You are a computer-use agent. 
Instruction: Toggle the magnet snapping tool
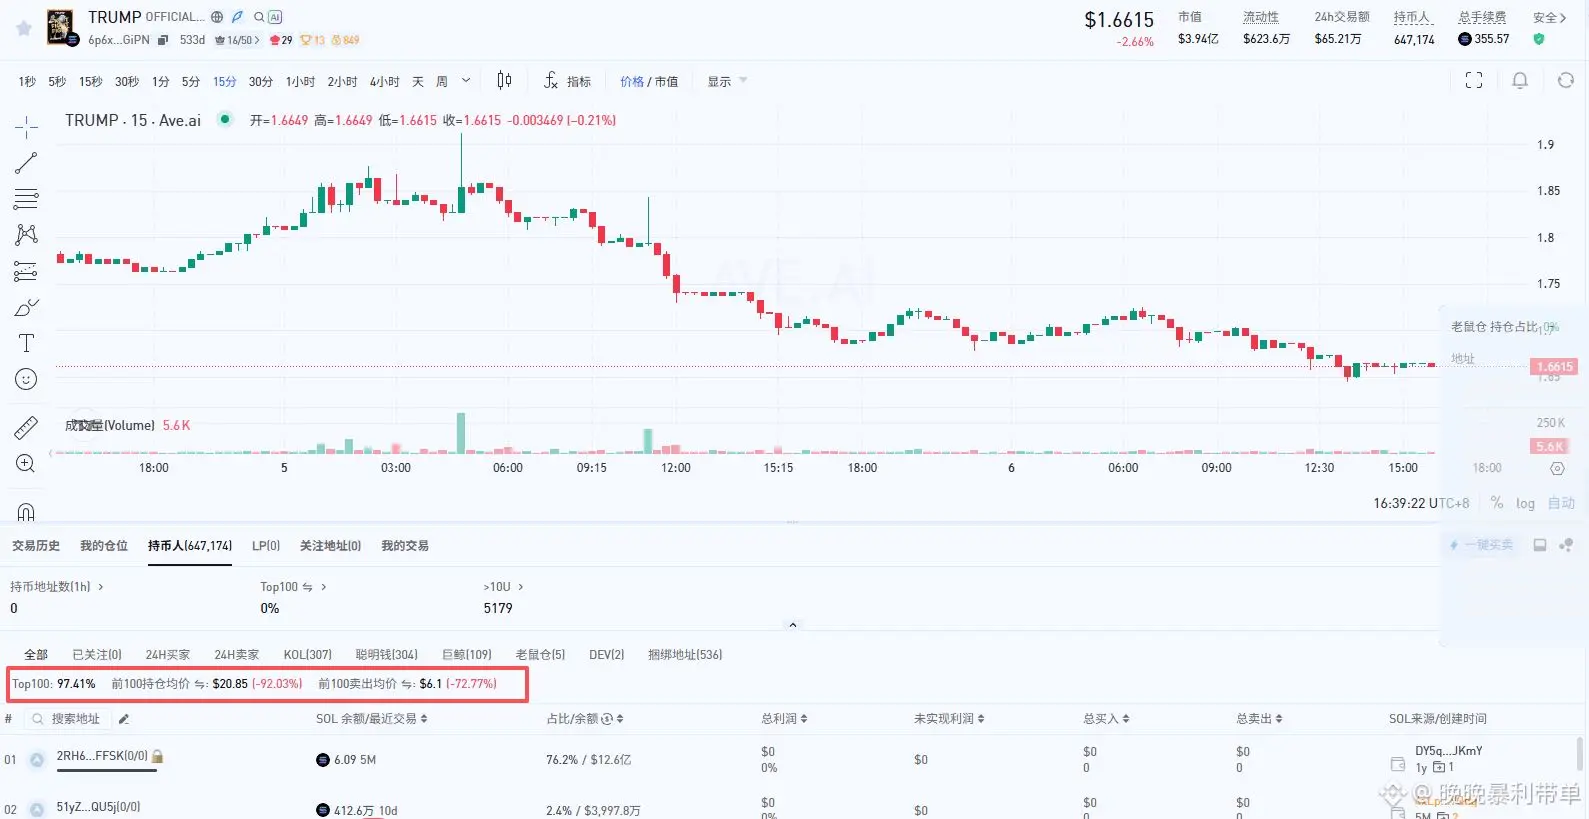coord(26,511)
